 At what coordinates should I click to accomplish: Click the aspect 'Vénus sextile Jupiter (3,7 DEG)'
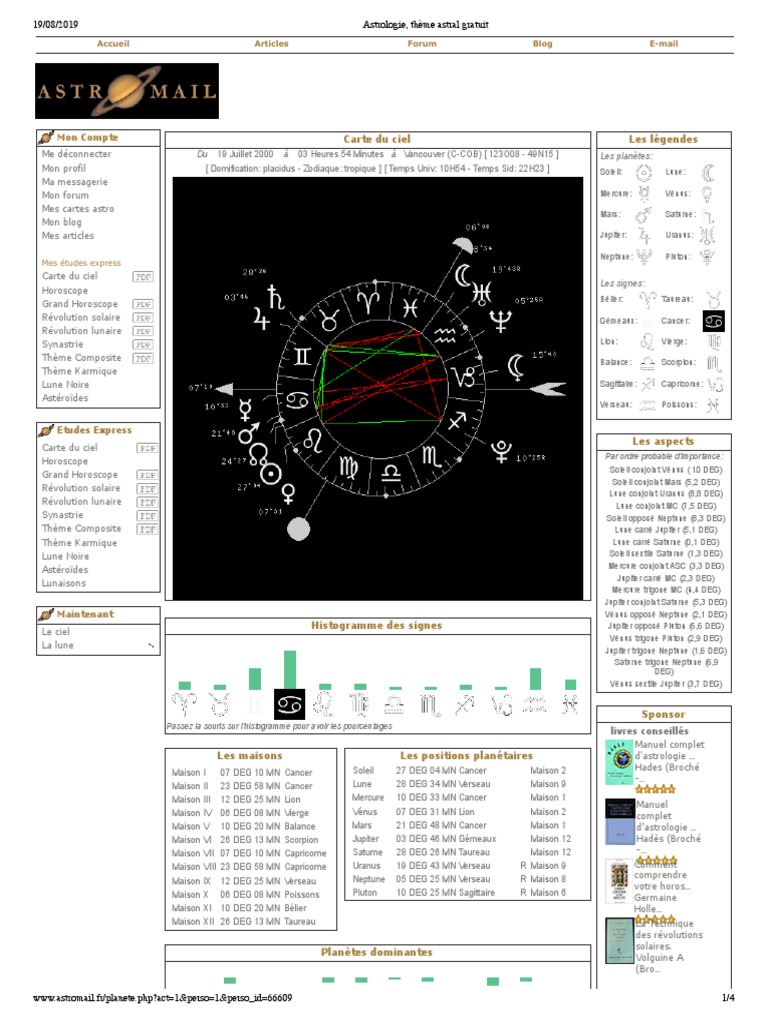[x=665, y=684]
